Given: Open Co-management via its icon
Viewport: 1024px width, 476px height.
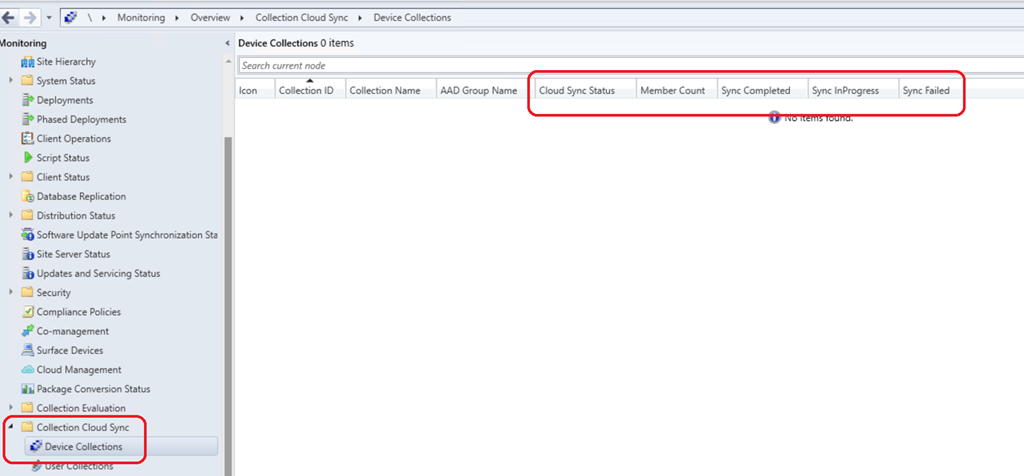Looking at the screenshot, I should click(28, 331).
